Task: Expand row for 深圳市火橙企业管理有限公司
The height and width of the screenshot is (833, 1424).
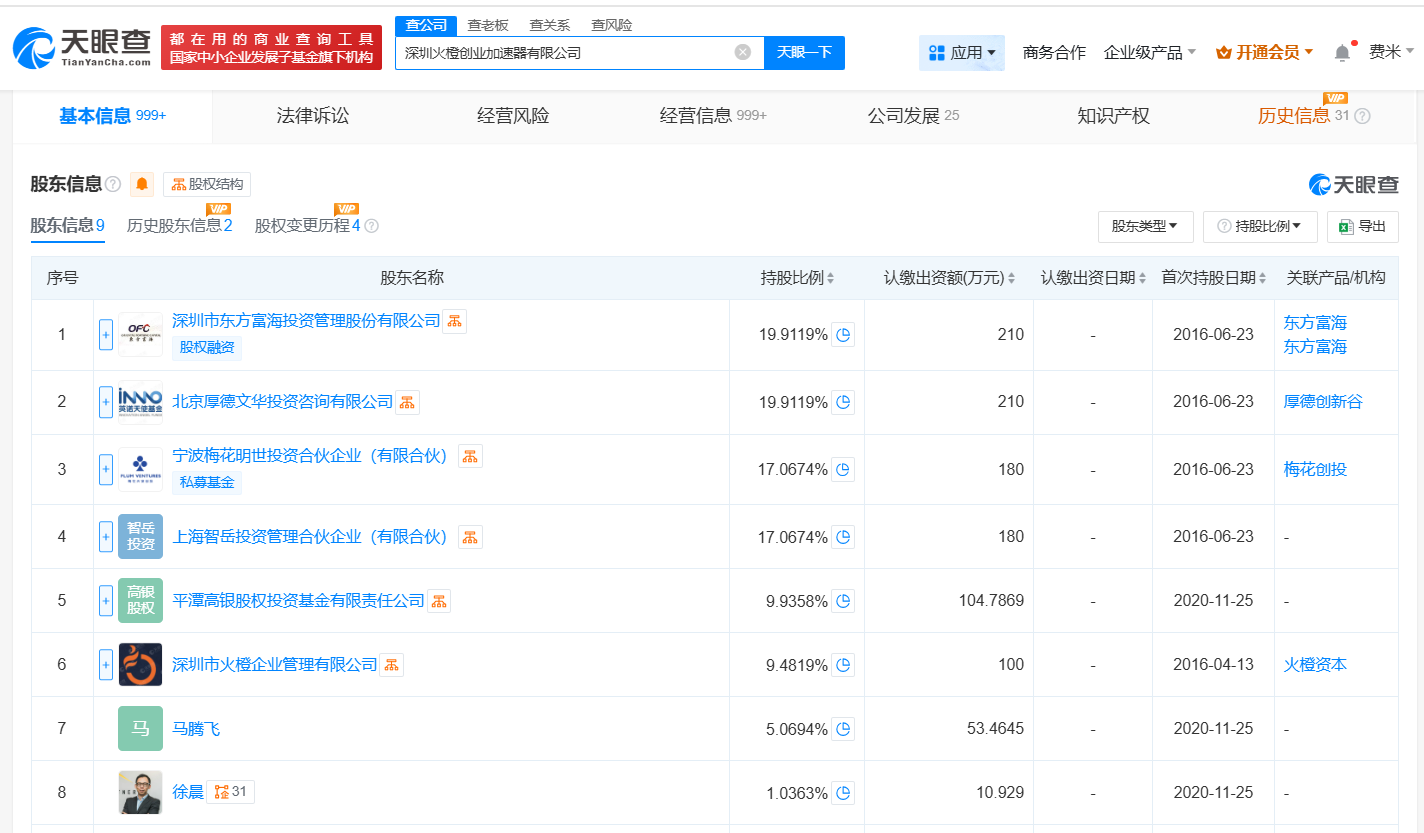Action: pos(106,665)
